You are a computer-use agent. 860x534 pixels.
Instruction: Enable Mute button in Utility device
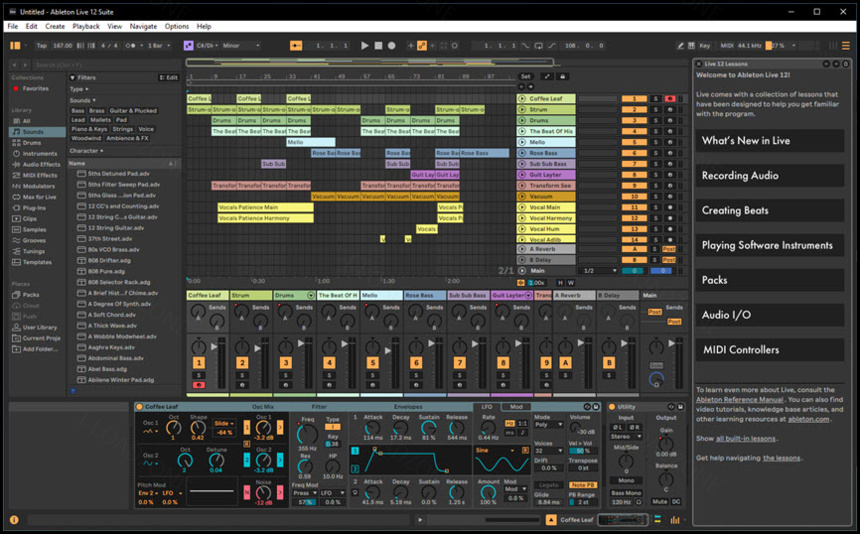click(x=660, y=502)
